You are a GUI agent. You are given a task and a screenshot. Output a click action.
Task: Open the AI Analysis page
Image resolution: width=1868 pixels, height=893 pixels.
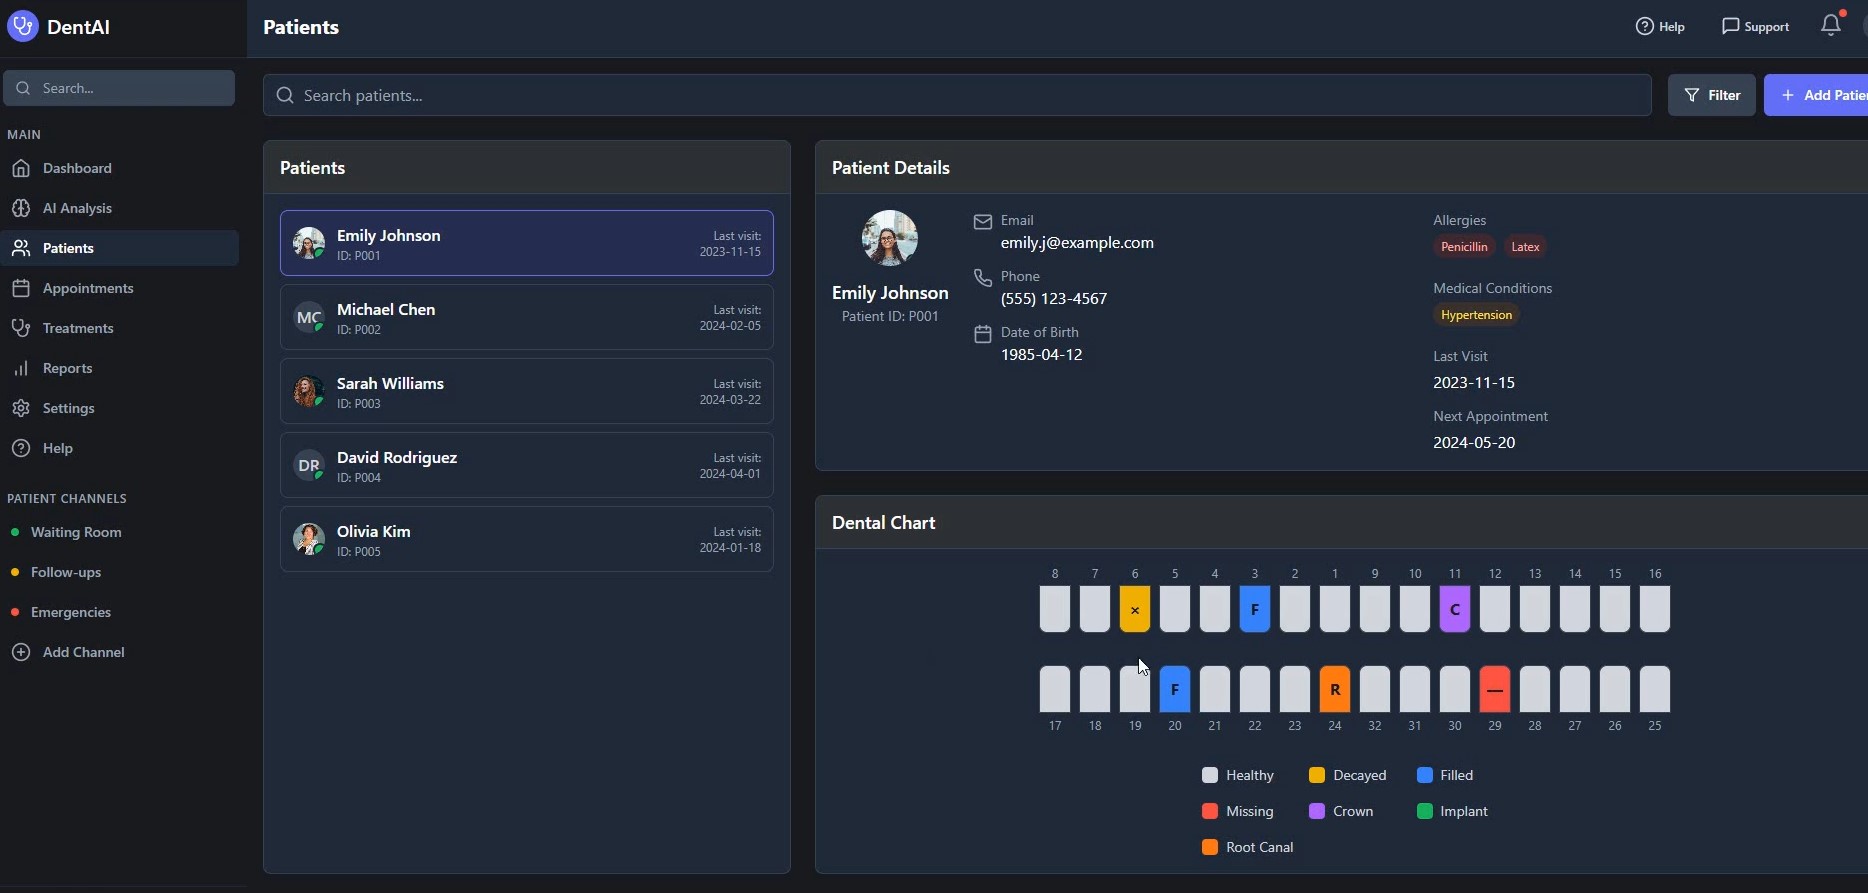click(x=77, y=208)
